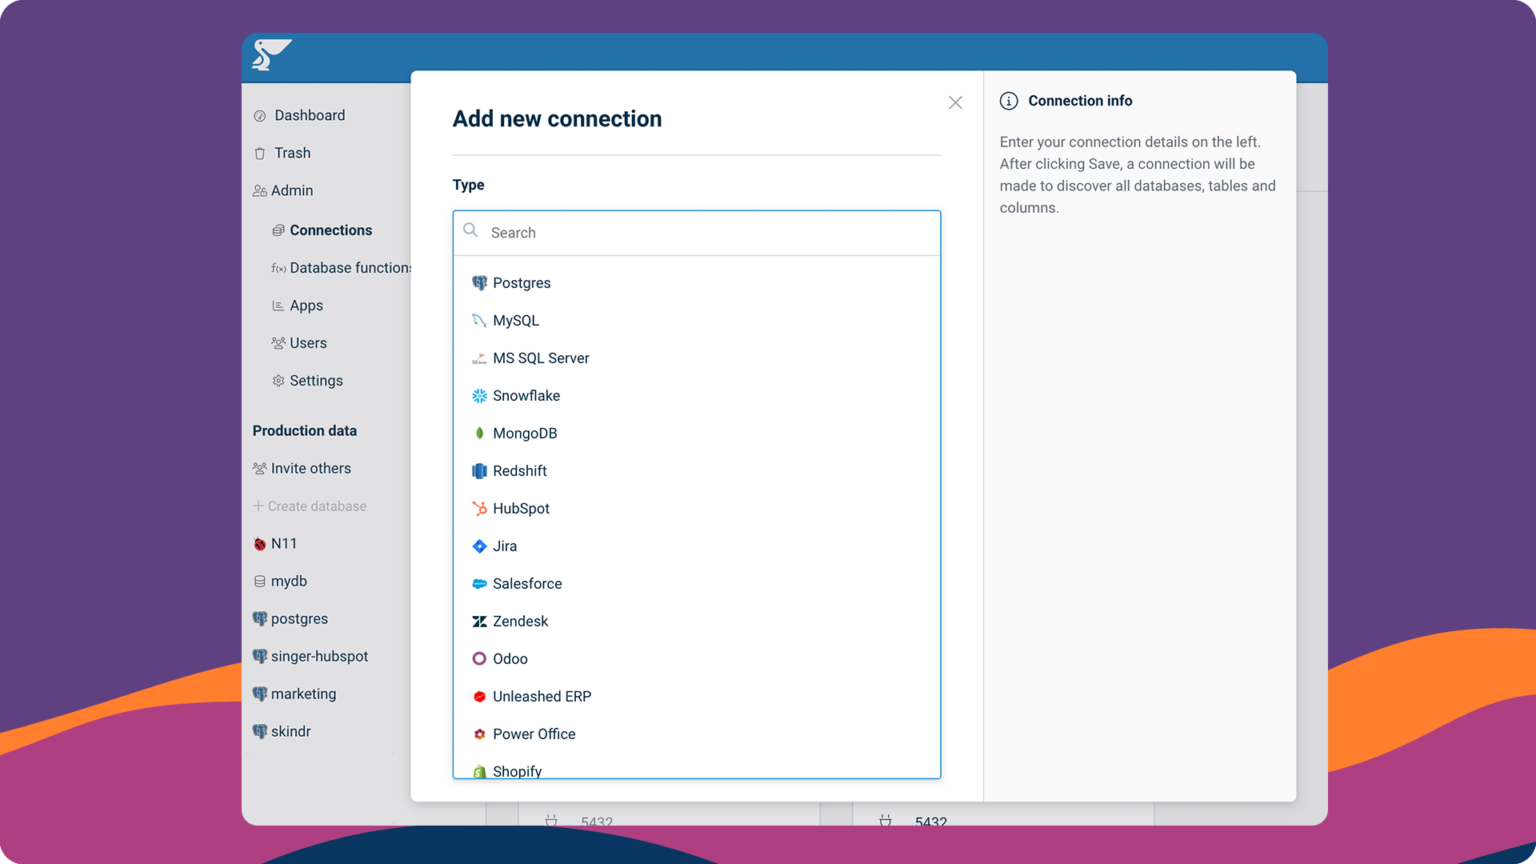Choose the Salesforce cloud icon
1536x864 pixels.
(x=479, y=584)
